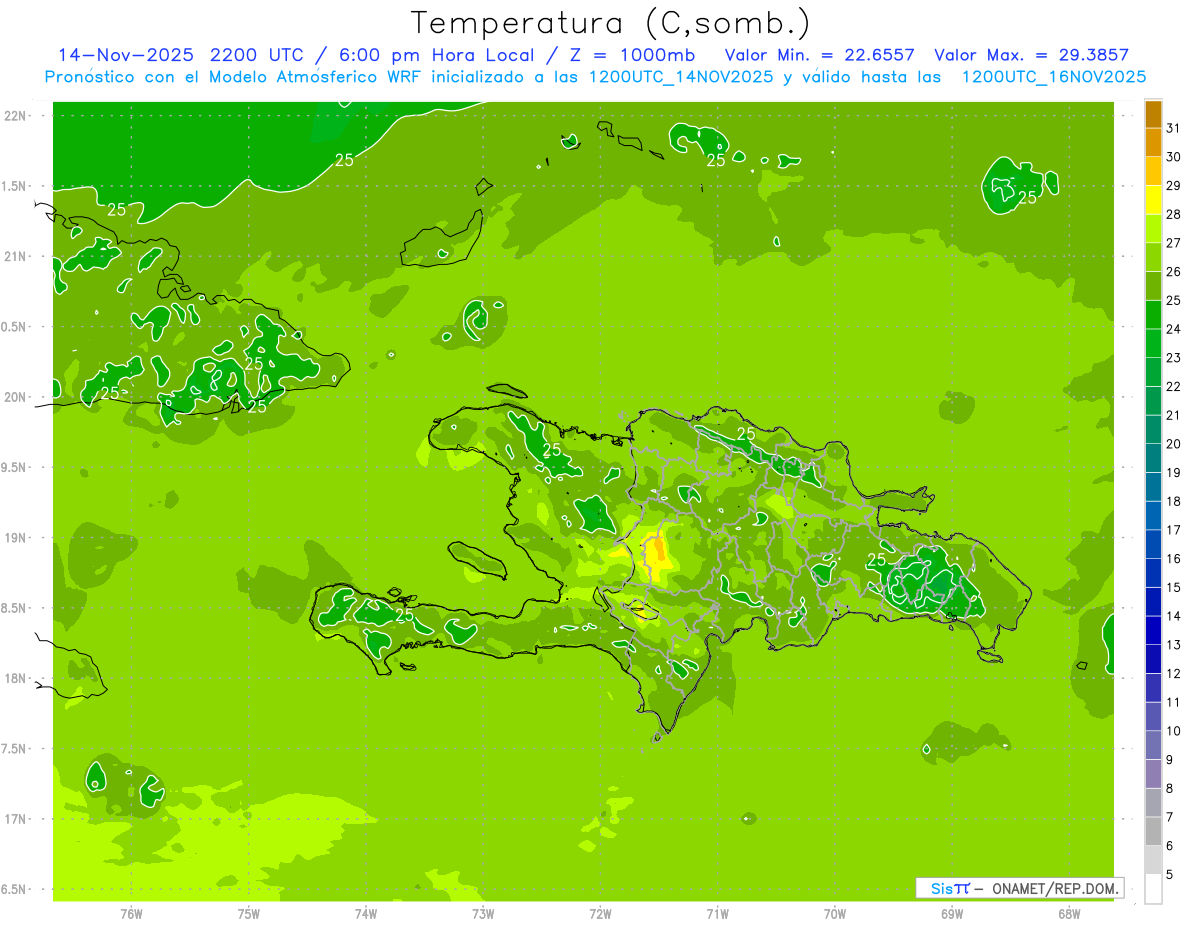Screen dimensions: 1200x927
Task: Click the colorbar label "10"
Action: click(x=1174, y=731)
